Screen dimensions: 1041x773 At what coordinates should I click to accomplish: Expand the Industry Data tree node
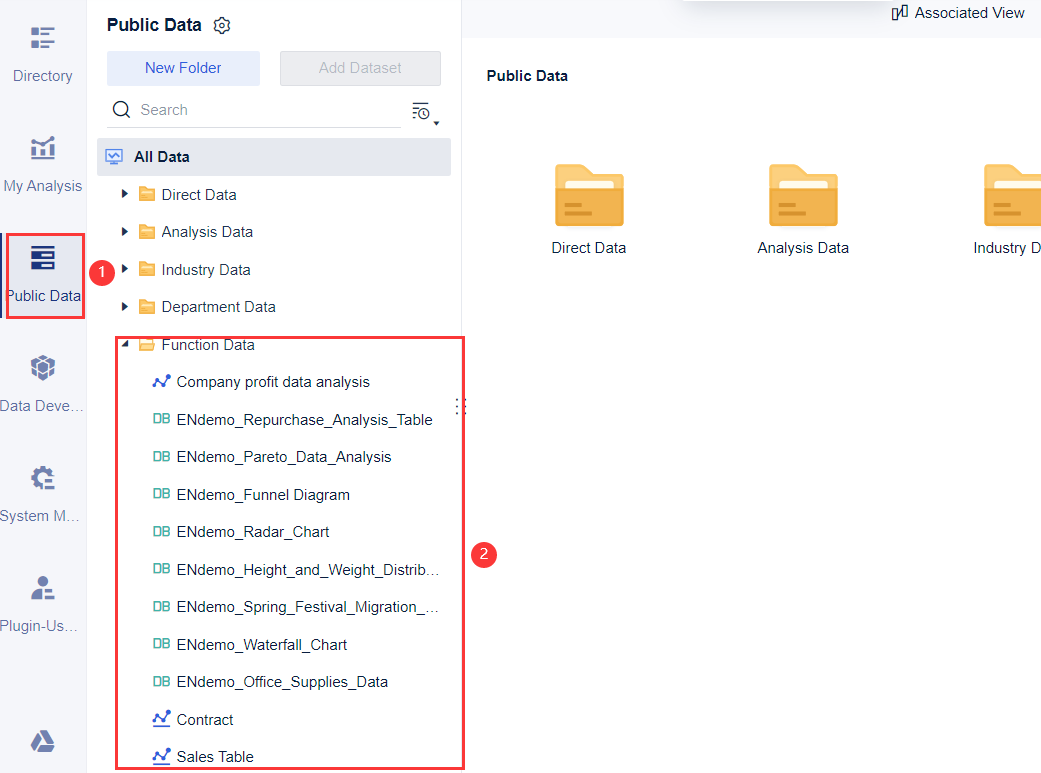124,269
